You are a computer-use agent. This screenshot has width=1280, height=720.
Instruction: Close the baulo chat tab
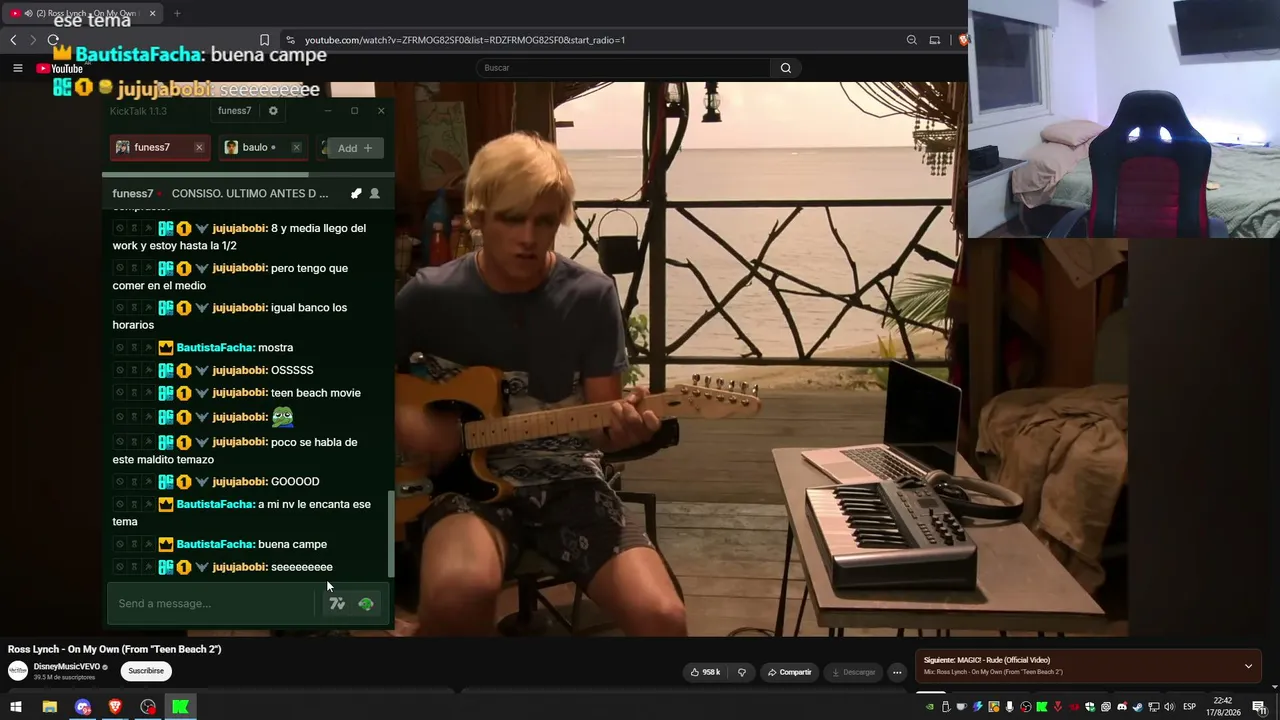tap(296, 148)
